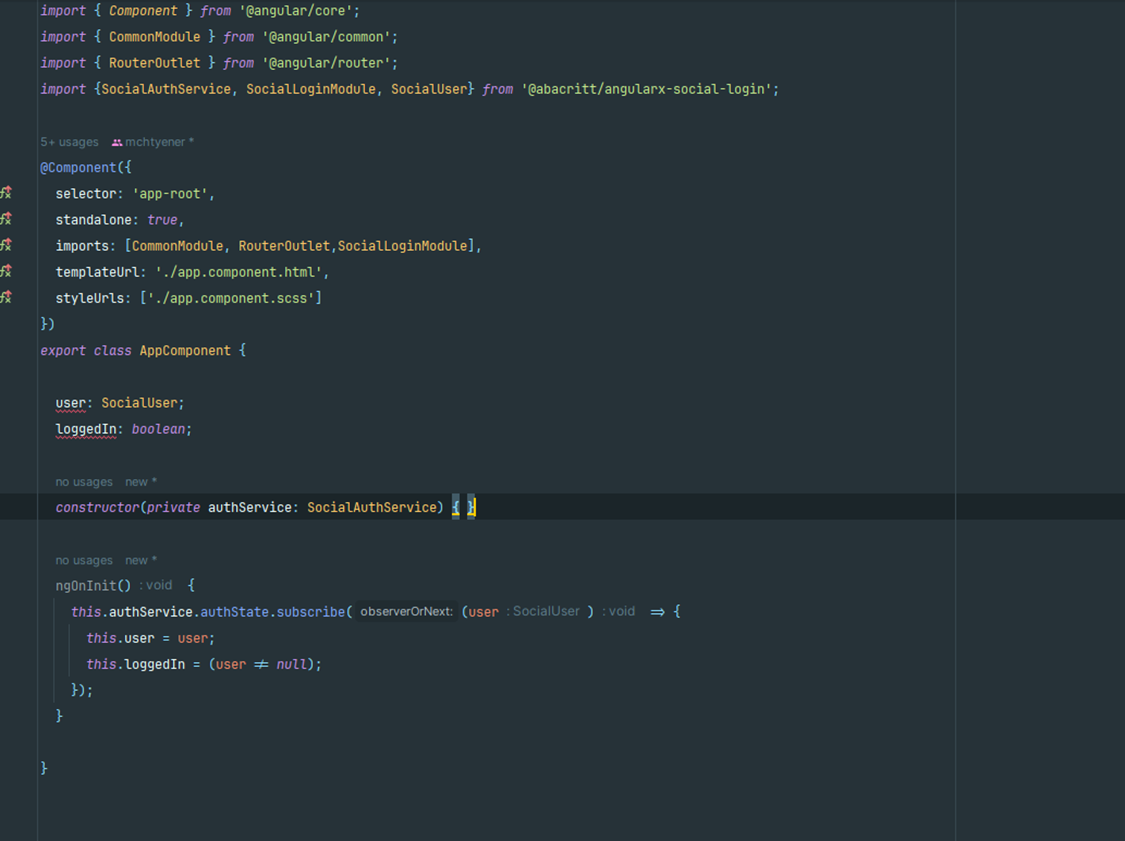Image resolution: width=1125 pixels, height=841 pixels.
Task: Click ': void' return hint after ngOnInit()
Action: pos(156,586)
